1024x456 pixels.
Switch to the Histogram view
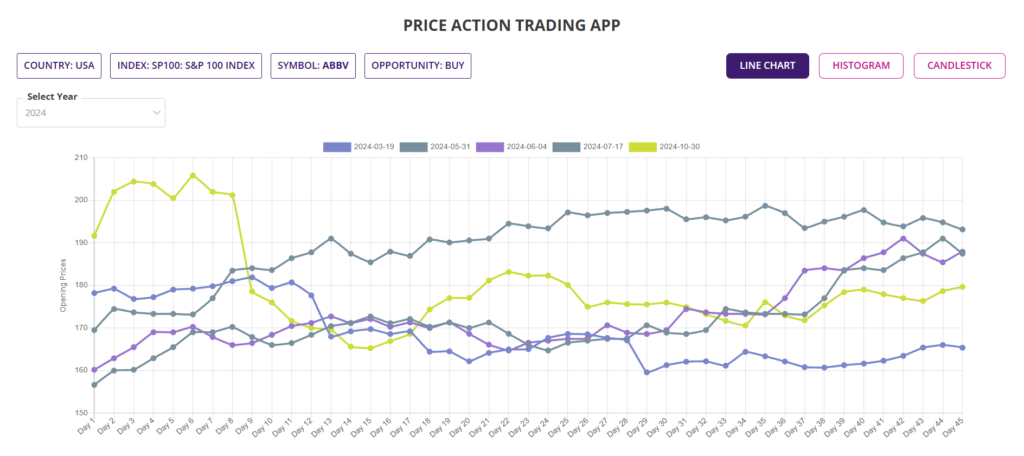[x=861, y=66]
